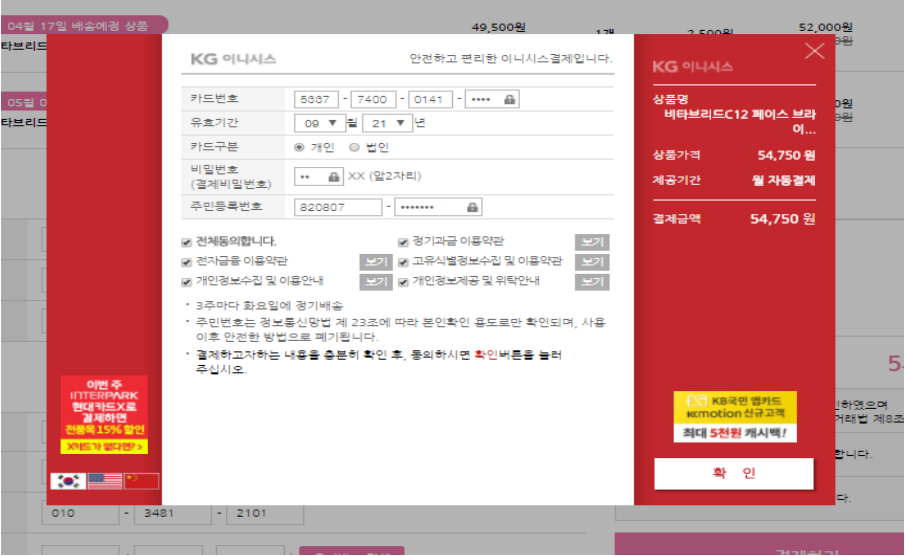Uncheck the 전자금융 이용약관 checkbox

pyautogui.click(x=187, y=262)
